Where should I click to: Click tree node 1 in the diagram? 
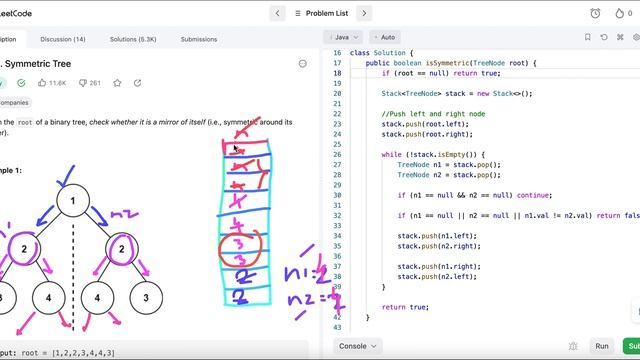73,200
